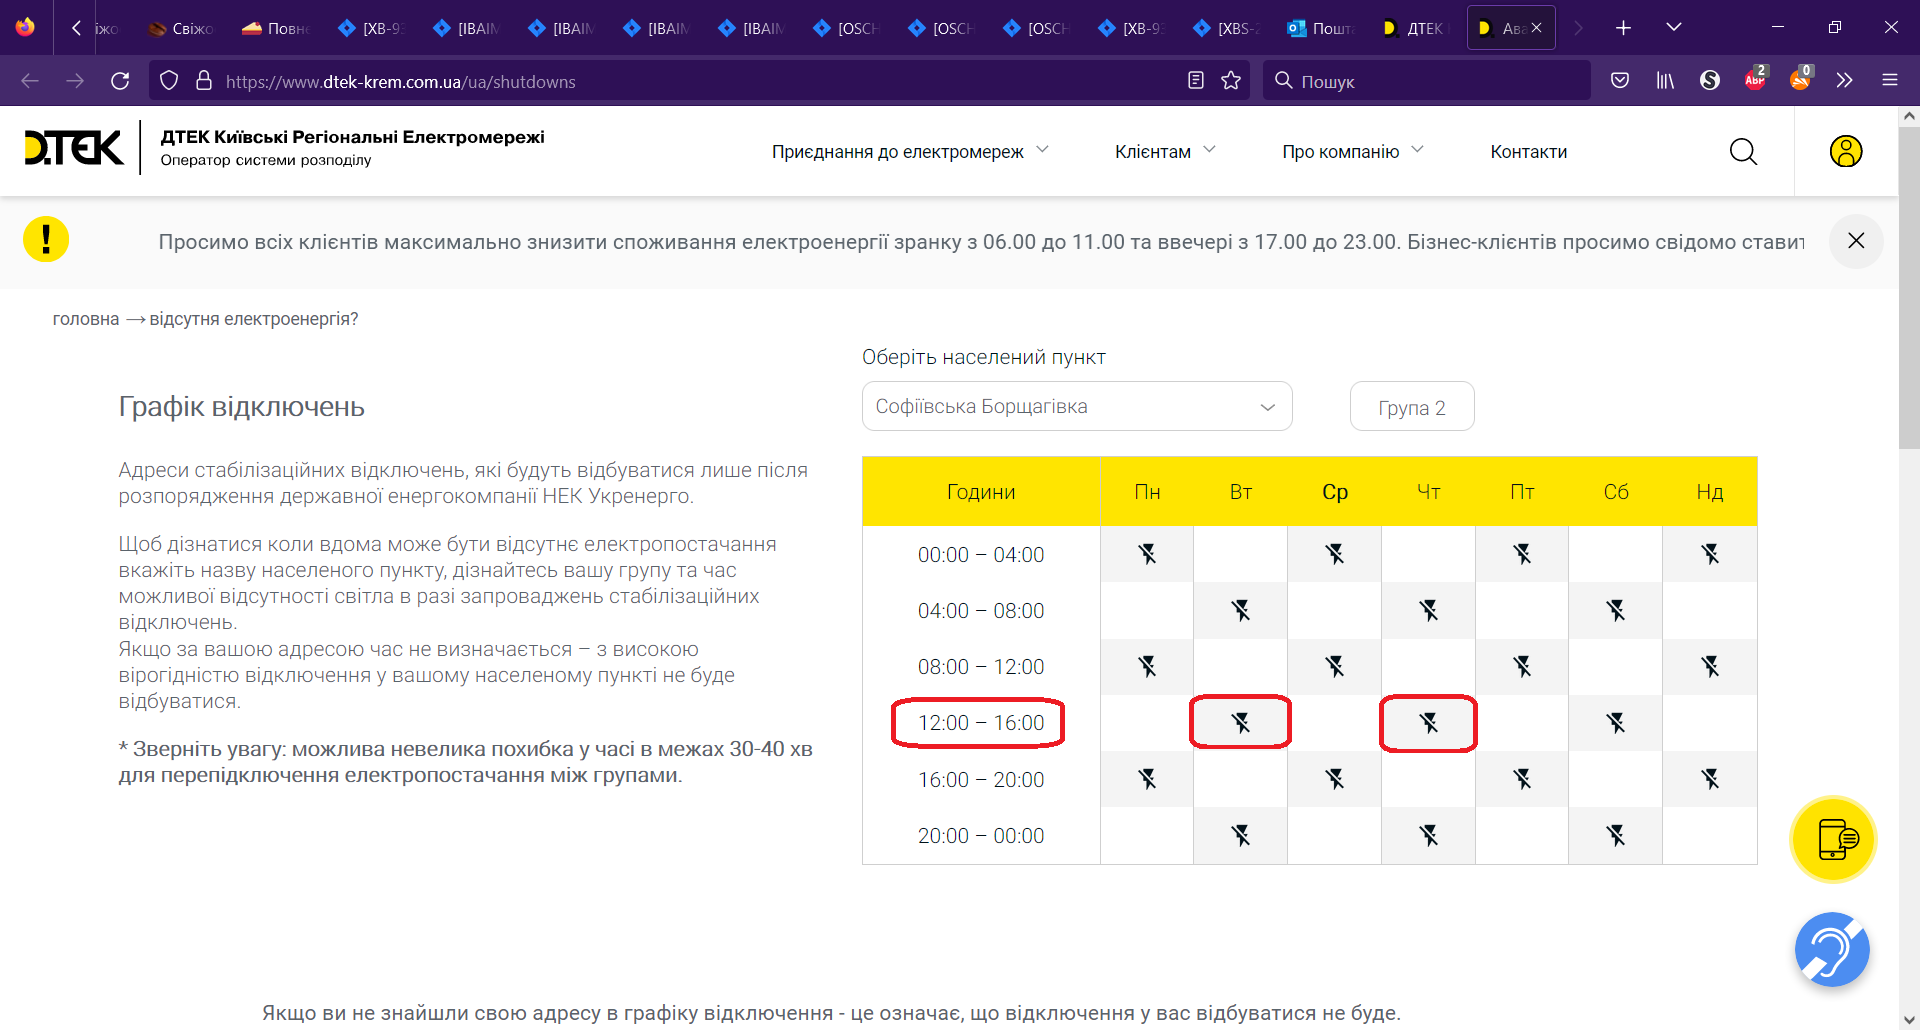Select the Нд day header
This screenshot has height=1030, width=1920.
click(x=1710, y=491)
